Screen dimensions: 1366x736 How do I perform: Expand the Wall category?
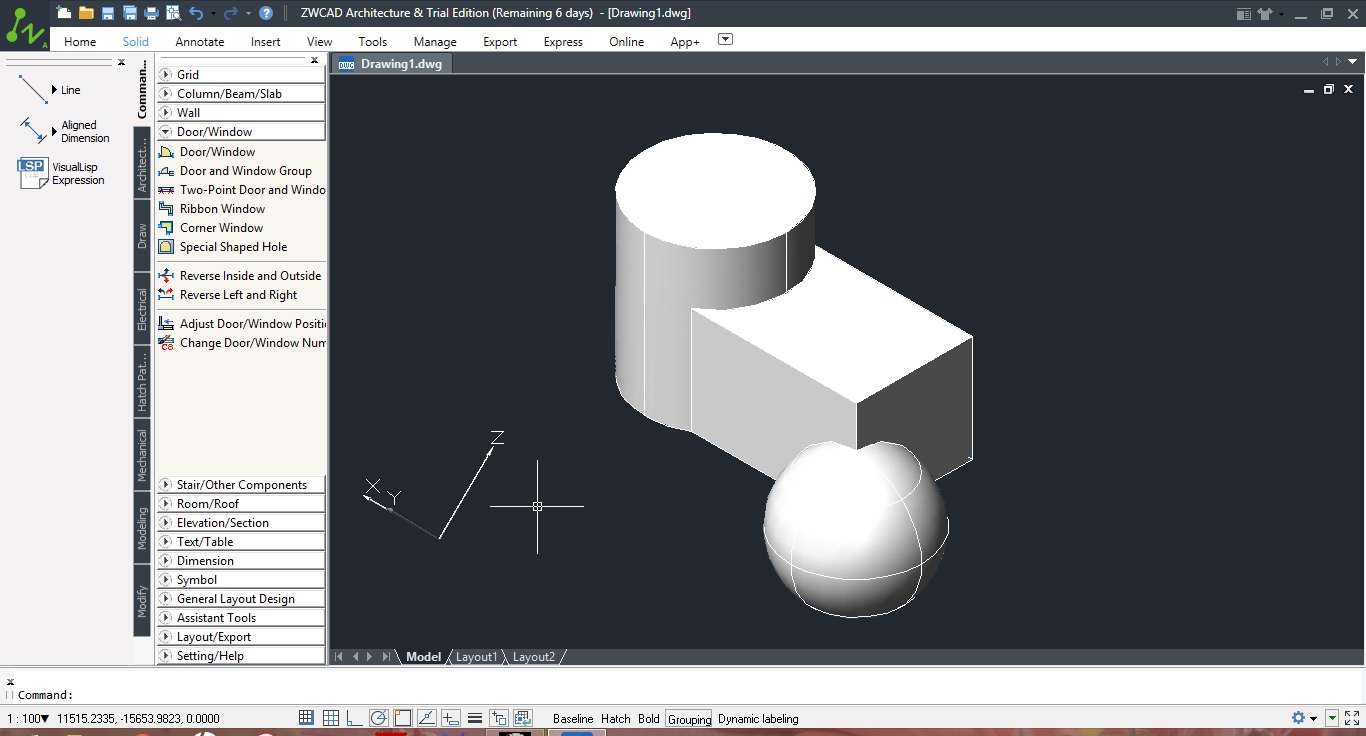241,113
